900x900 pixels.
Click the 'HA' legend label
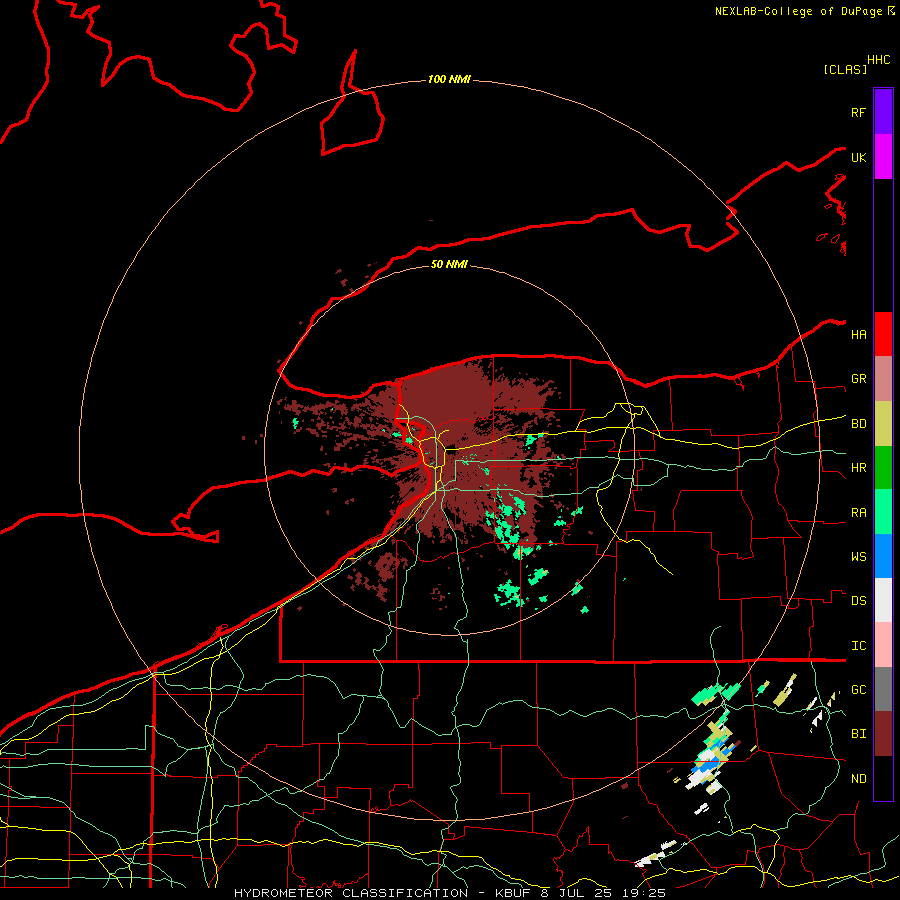[x=859, y=334]
